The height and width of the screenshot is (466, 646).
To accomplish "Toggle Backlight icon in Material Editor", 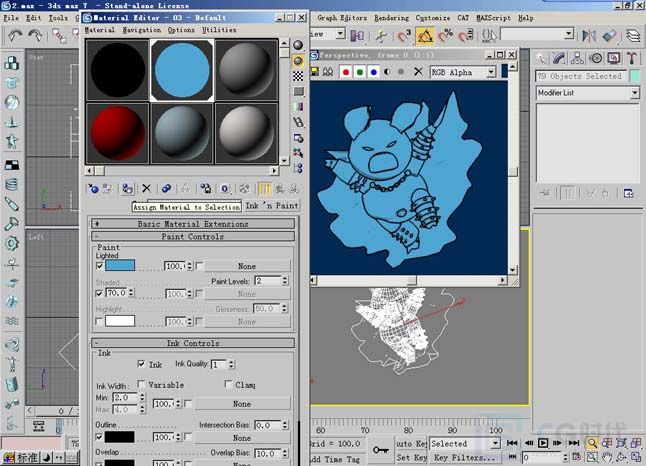I will pos(298,61).
